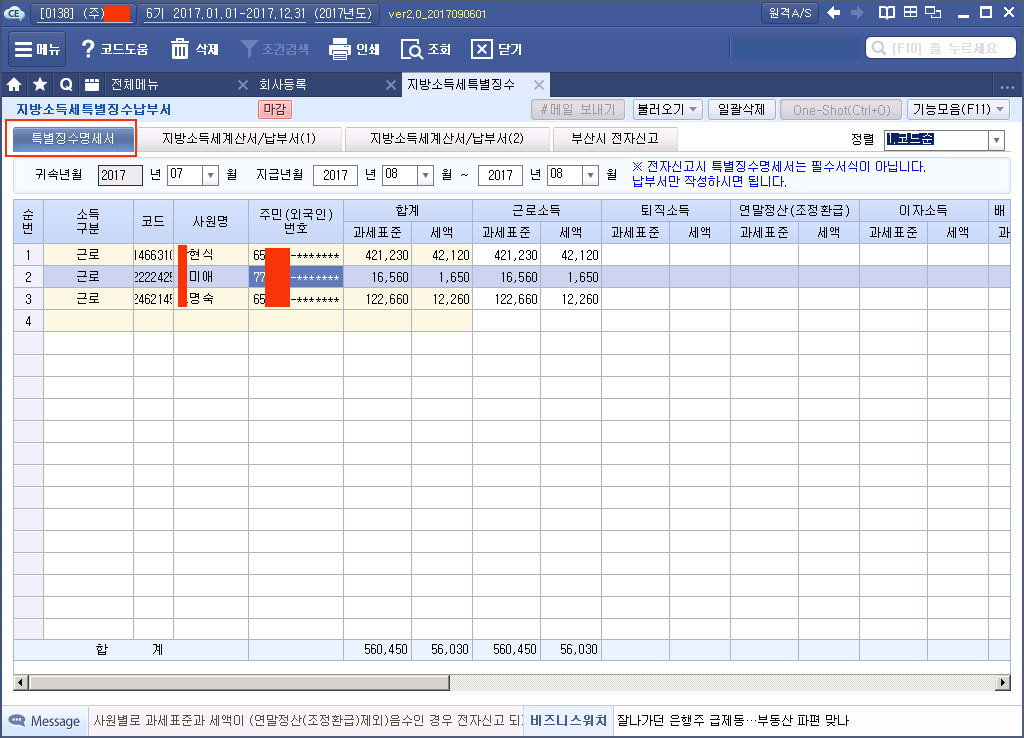Click the scrollbar left arrow
The width and height of the screenshot is (1024, 738).
[20, 683]
